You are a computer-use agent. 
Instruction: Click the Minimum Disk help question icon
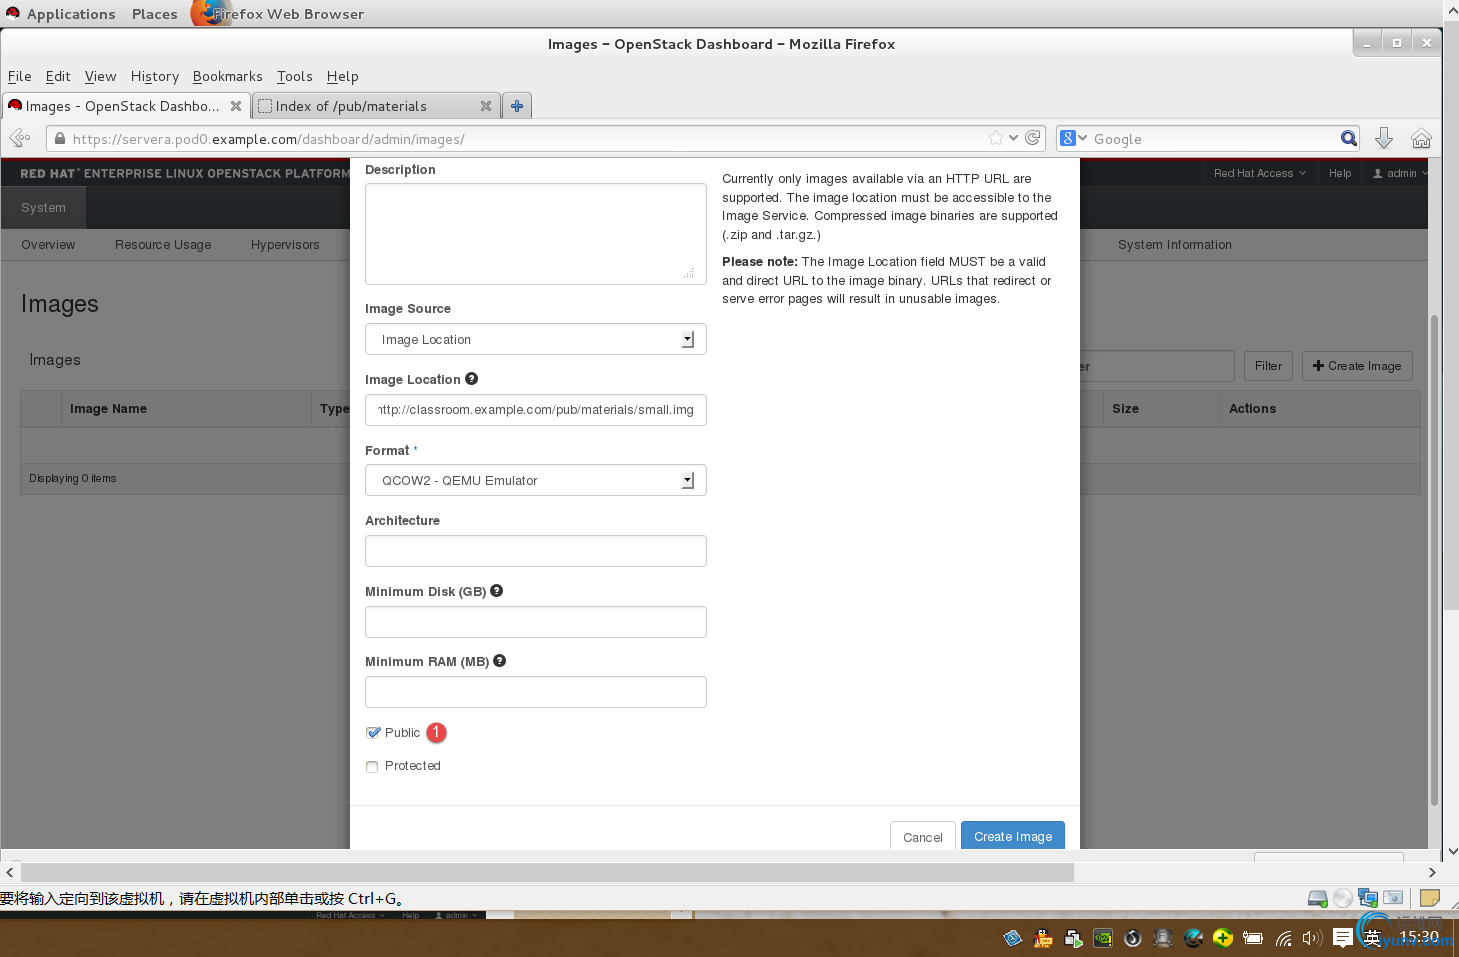[497, 591]
